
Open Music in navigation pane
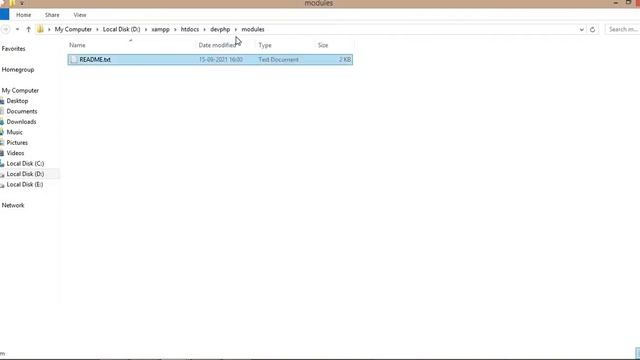click(x=14, y=132)
